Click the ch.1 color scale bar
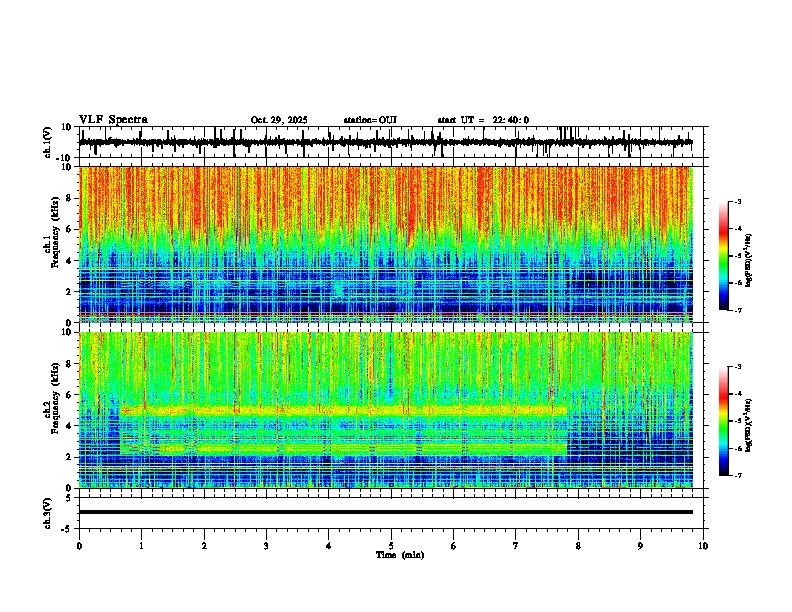Viewport: 792px width, 612px height. click(x=724, y=256)
